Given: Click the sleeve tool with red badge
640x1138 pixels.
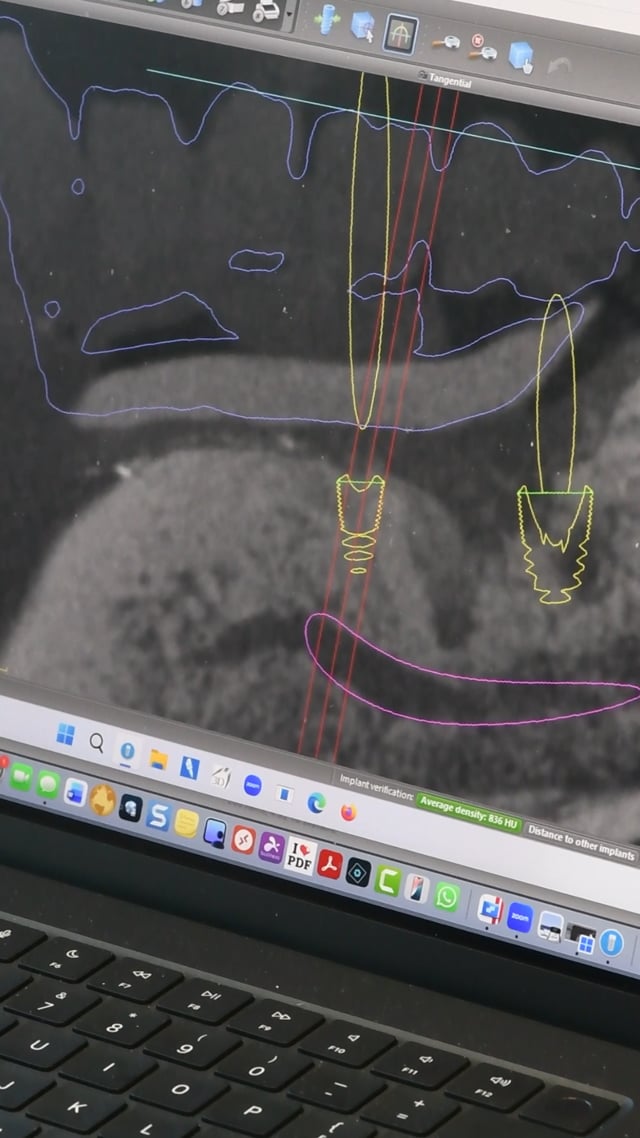Looking at the screenshot, I should tap(482, 48).
